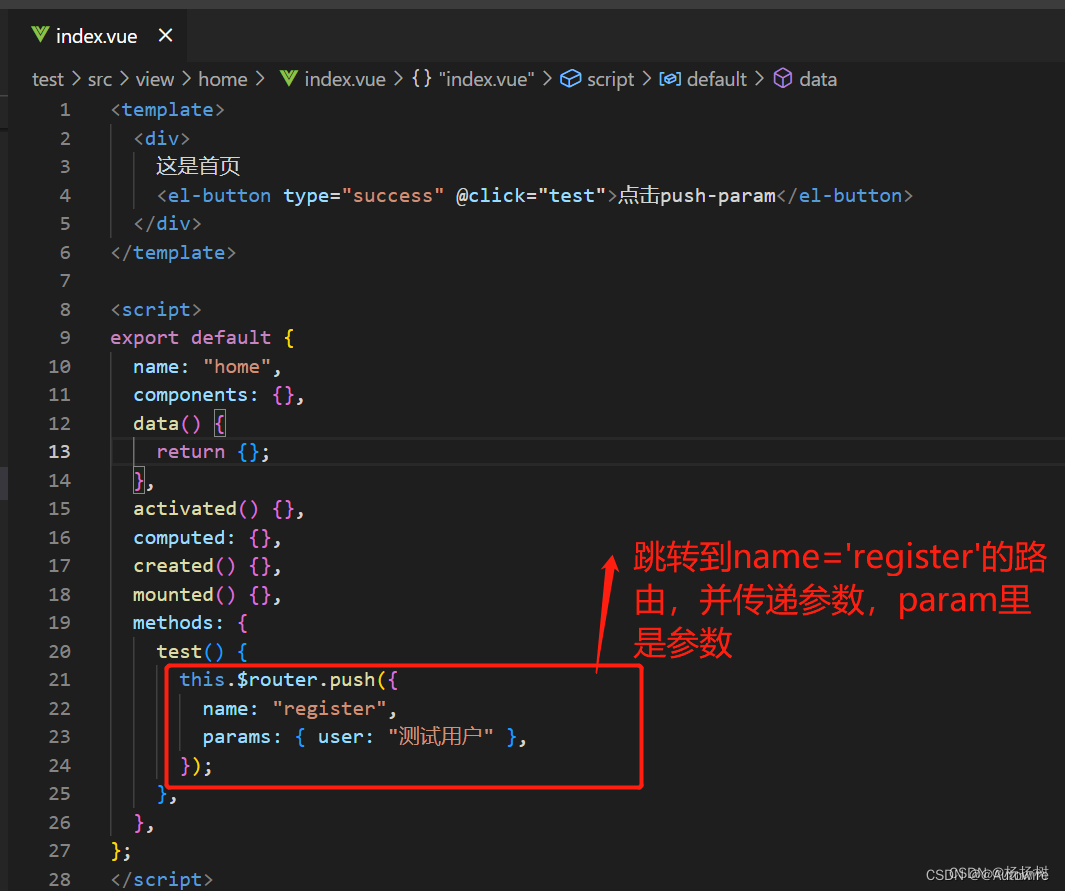Expand the chevron after index.vue file breadcrumb
The image size is (1065, 891).
(x=398, y=79)
